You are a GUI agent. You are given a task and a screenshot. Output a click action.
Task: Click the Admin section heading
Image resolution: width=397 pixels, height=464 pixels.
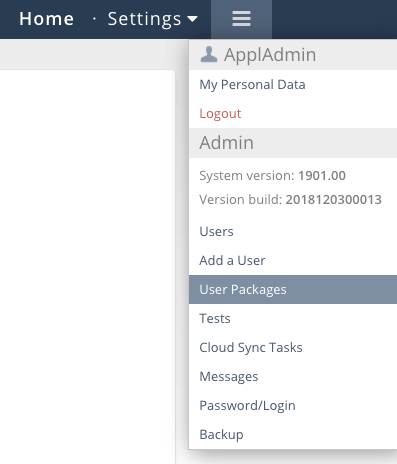(226, 143)
